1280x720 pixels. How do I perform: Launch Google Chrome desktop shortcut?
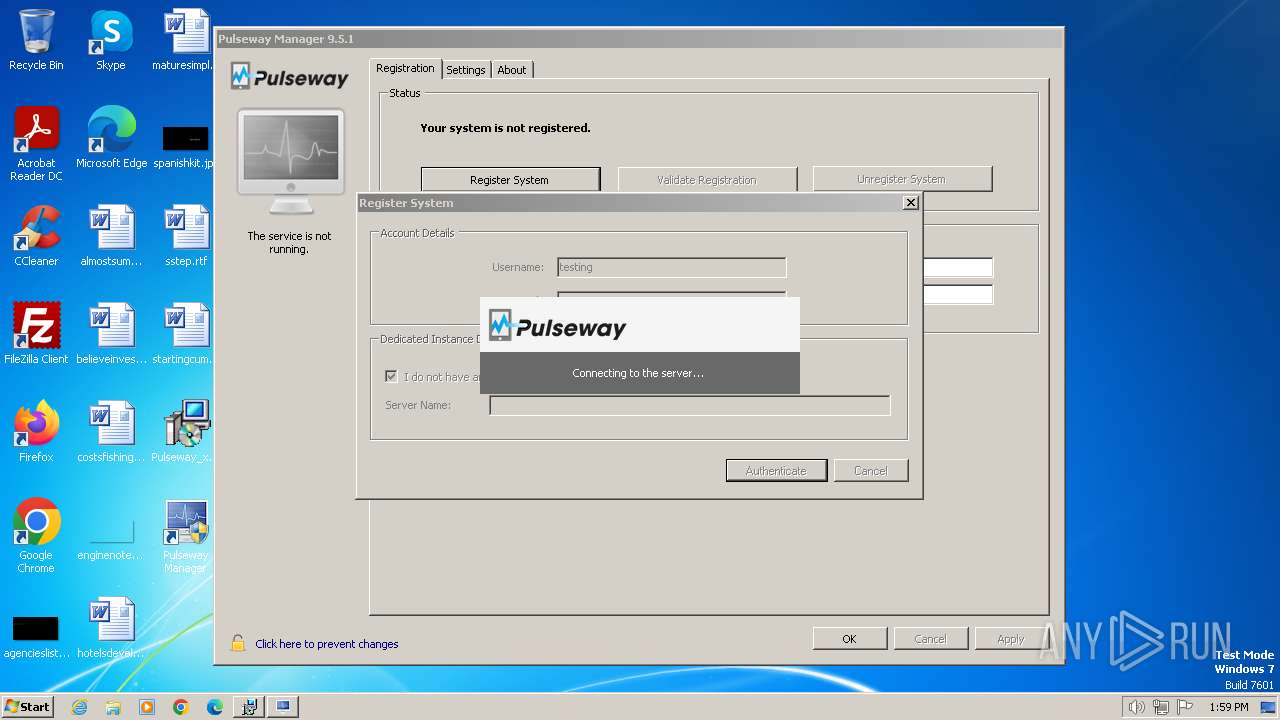point(36,536)
